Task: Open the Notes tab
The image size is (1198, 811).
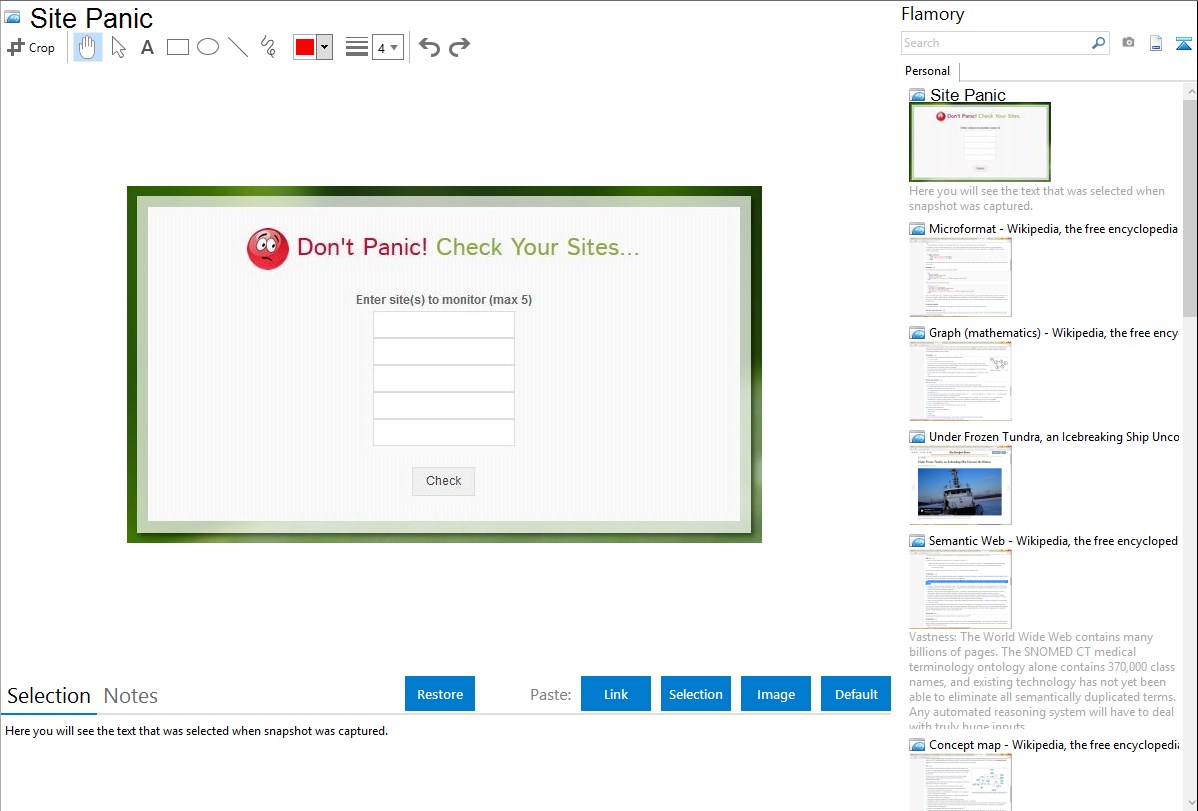Action: [x=131, y=696]
